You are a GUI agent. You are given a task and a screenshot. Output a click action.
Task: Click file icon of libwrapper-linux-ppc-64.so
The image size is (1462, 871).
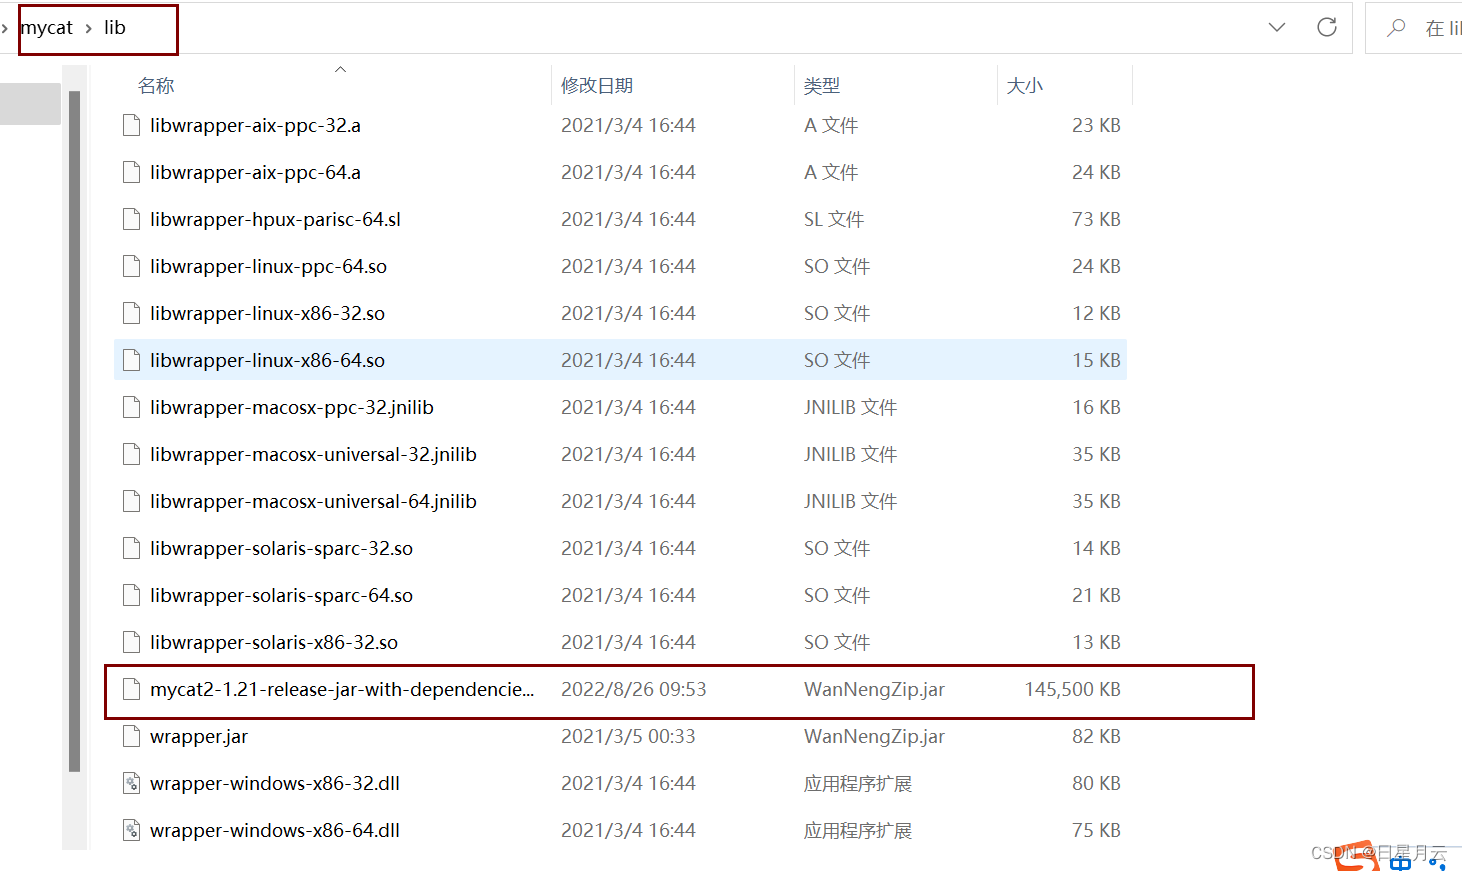131,266
